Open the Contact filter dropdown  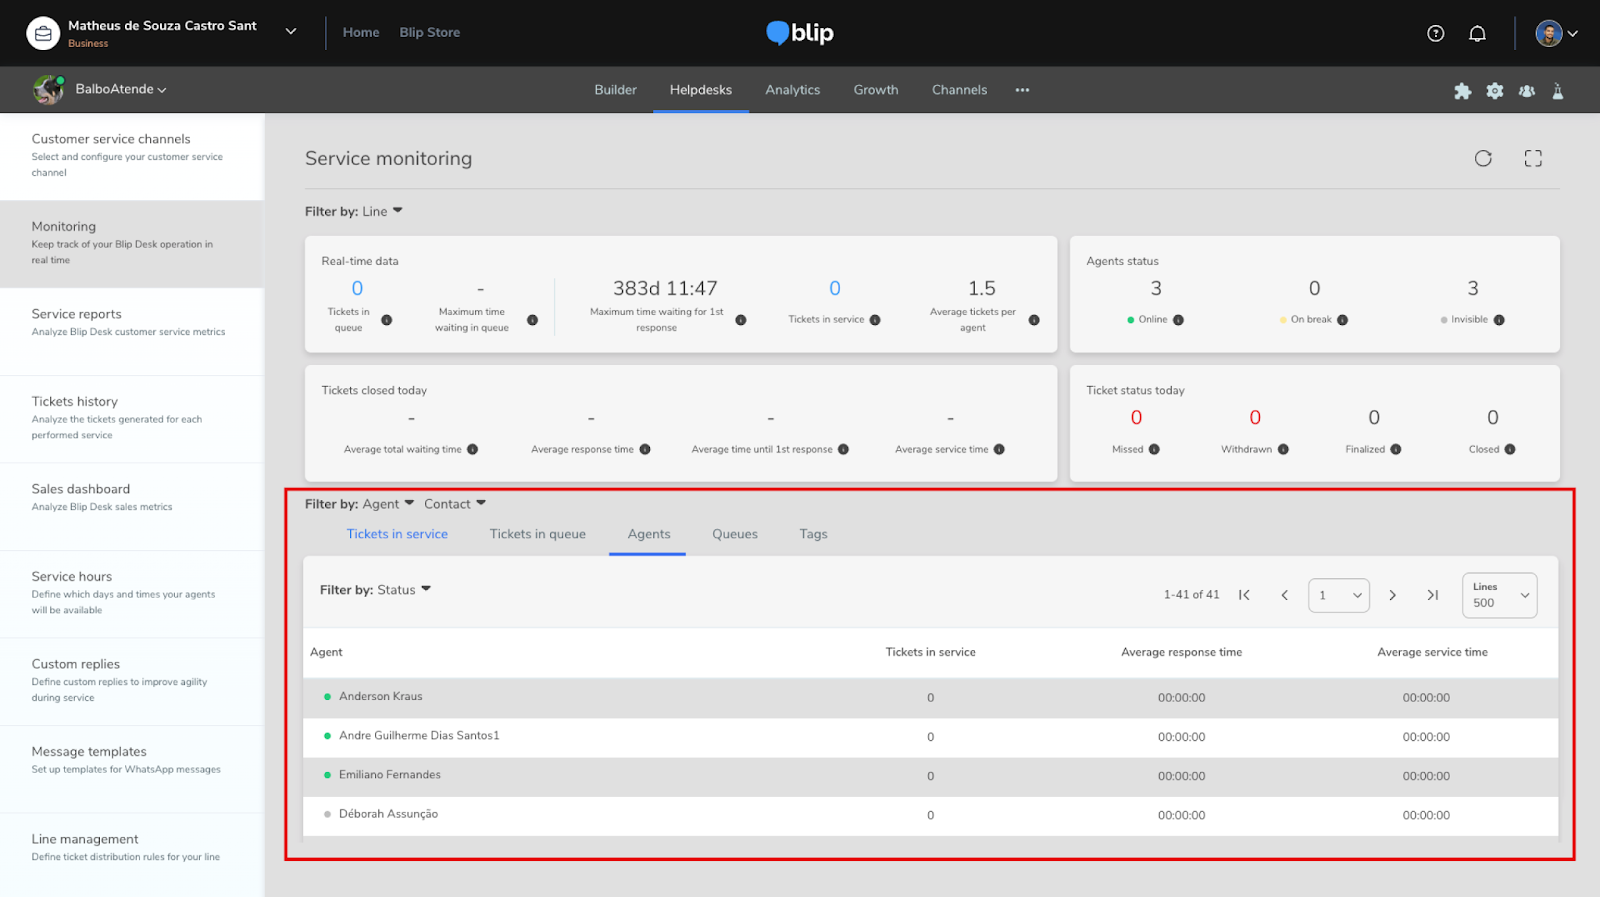tap(455, 504)
